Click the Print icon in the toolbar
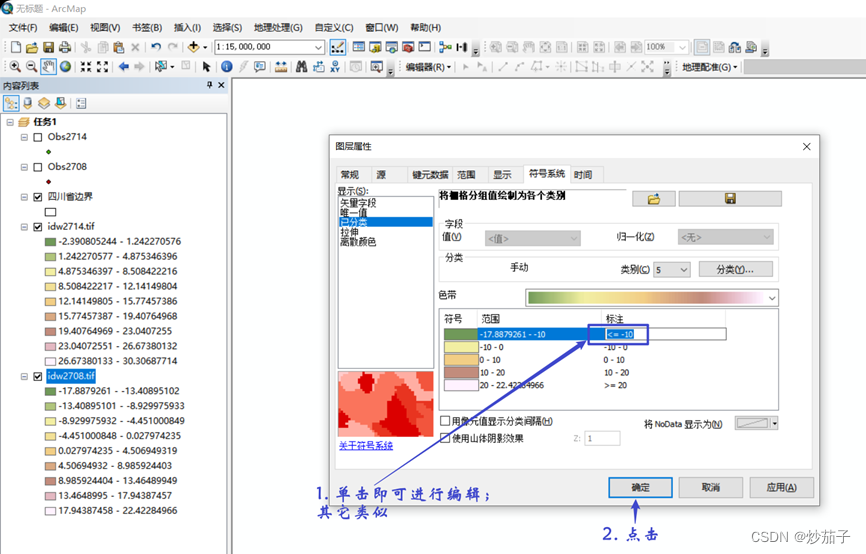 point(65,48)
